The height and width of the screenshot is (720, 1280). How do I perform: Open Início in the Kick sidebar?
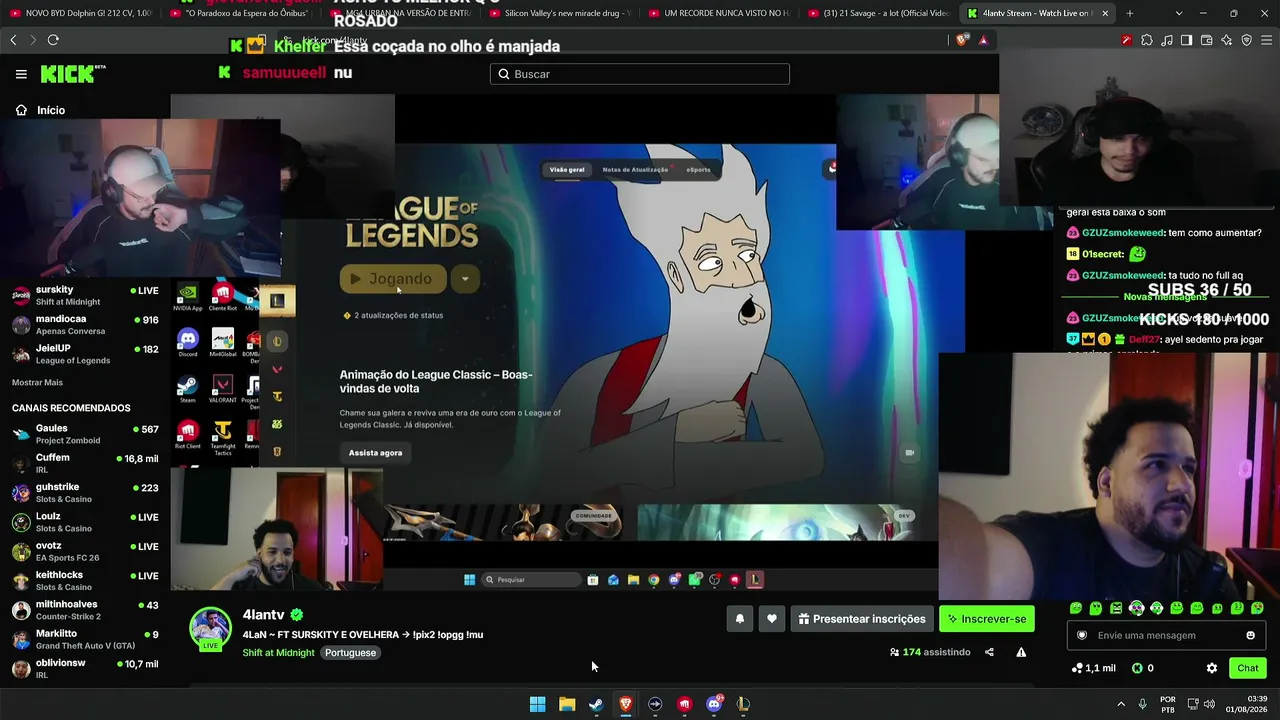pos(40,110)
